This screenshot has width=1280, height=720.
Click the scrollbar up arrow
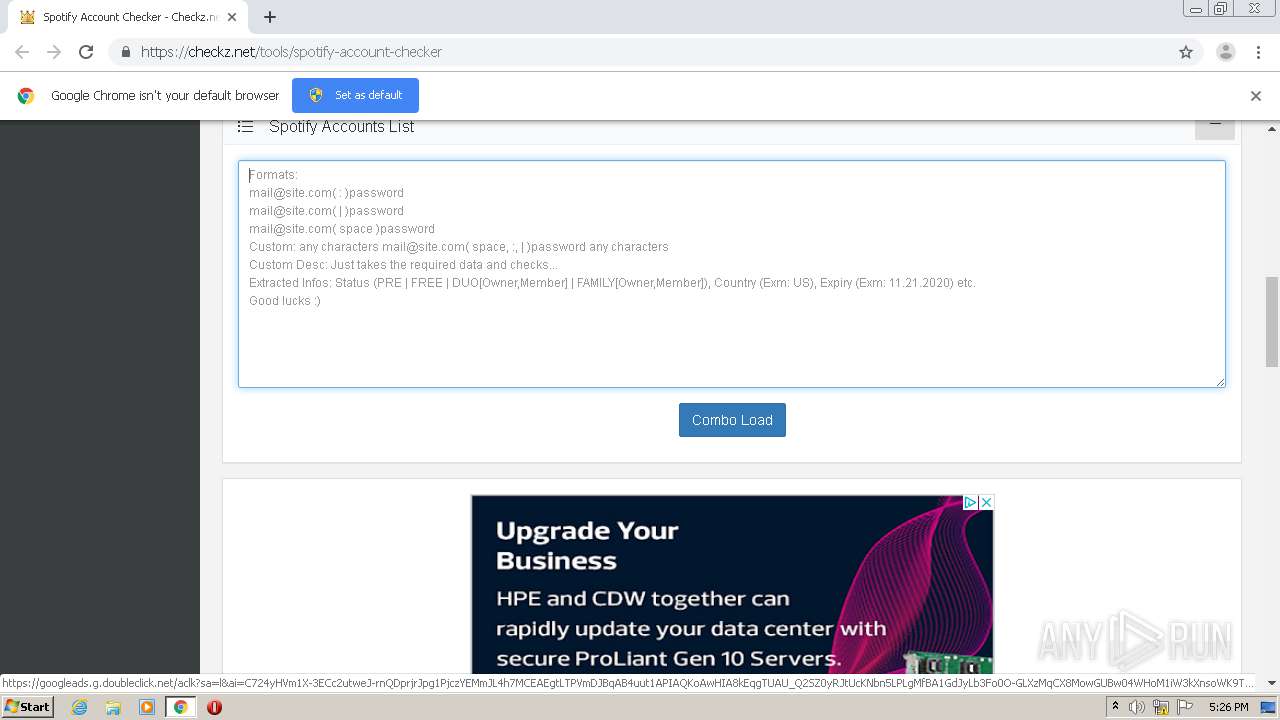click(x=1272, y=129)
